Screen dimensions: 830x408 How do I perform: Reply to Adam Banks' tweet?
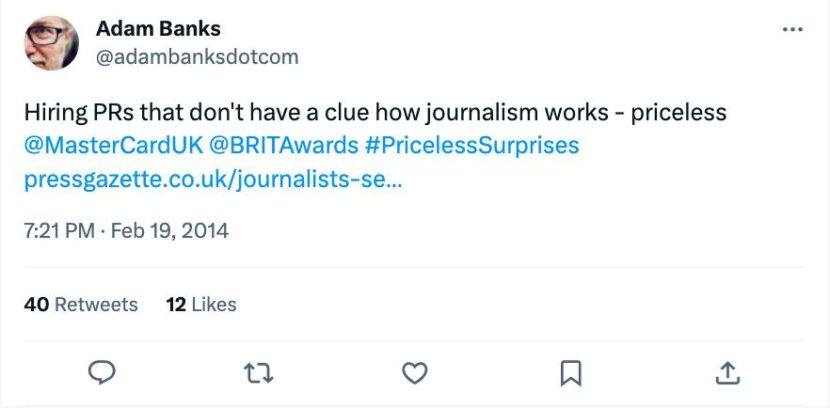tap(103, 373)
